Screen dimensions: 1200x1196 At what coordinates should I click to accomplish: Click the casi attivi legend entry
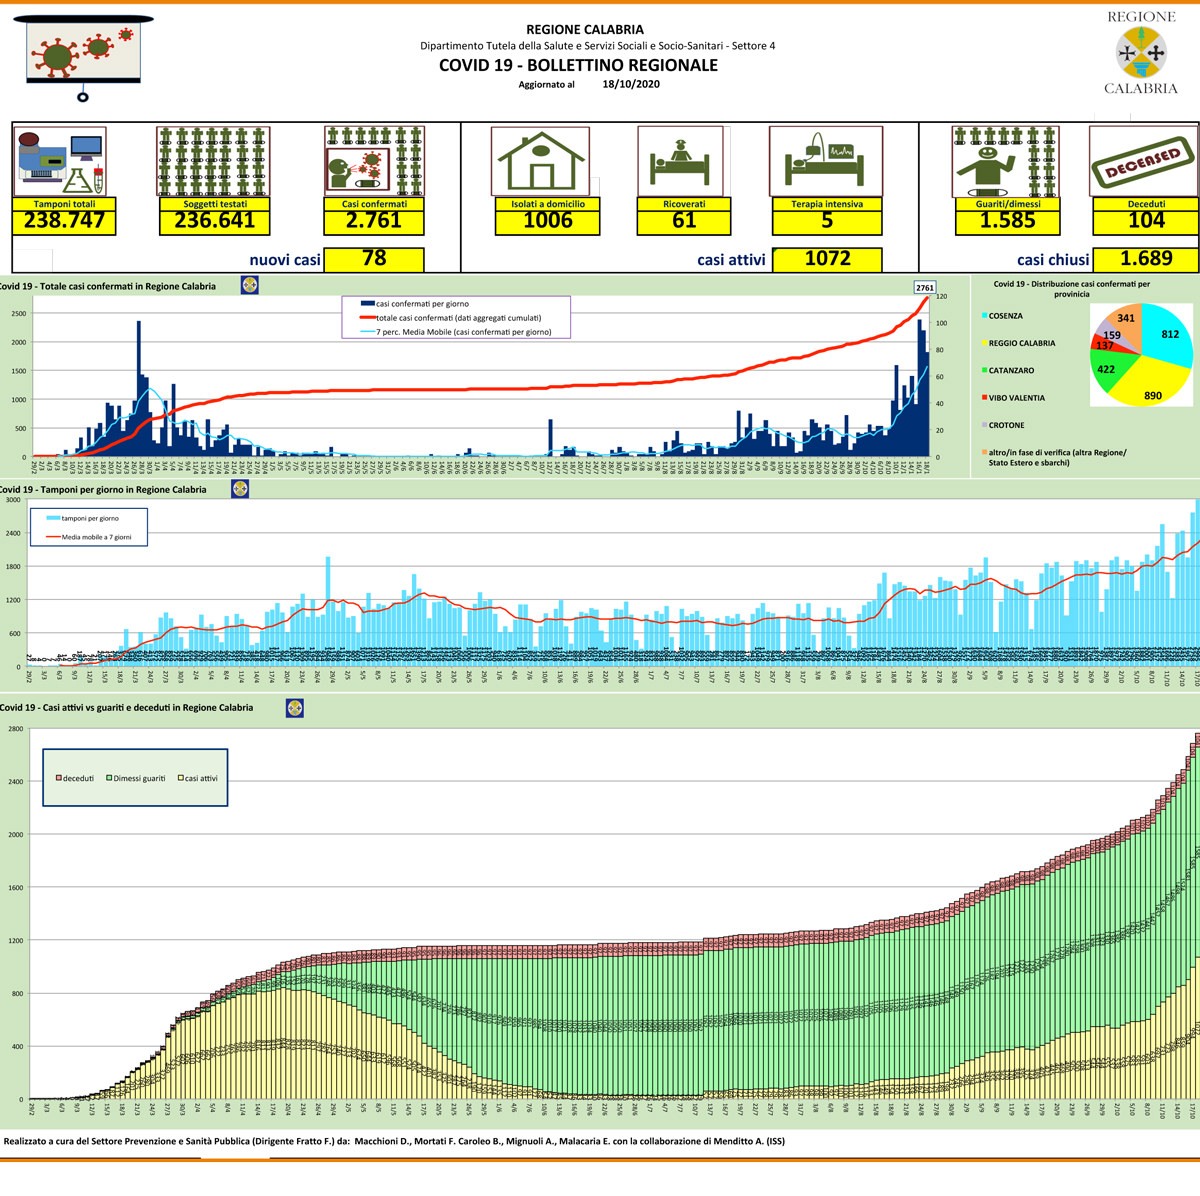pyautogui.click(x=197, y=778)
